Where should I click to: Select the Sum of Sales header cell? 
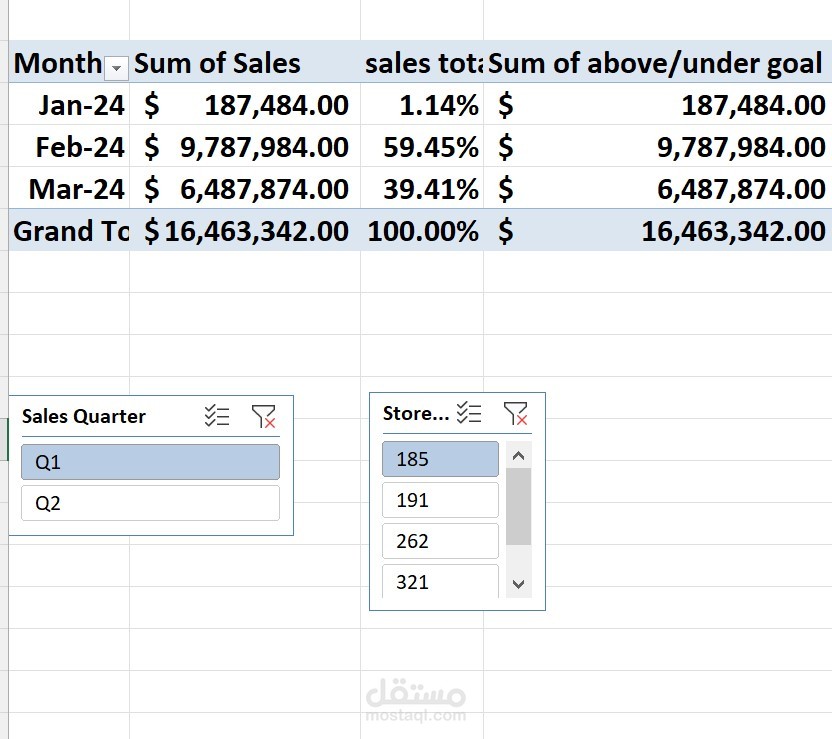pos(217,64)
